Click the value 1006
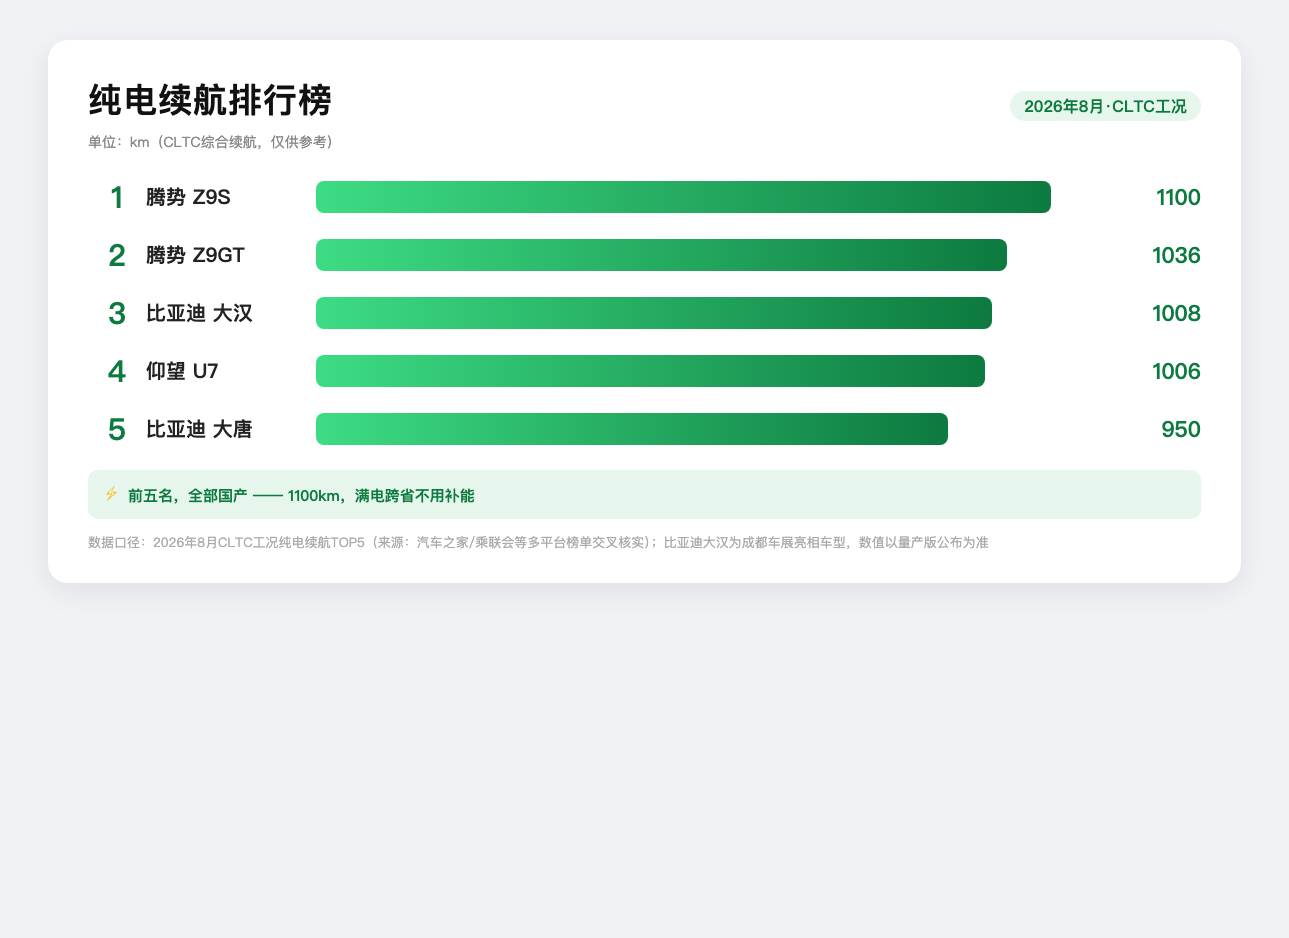 point(1176,371)
